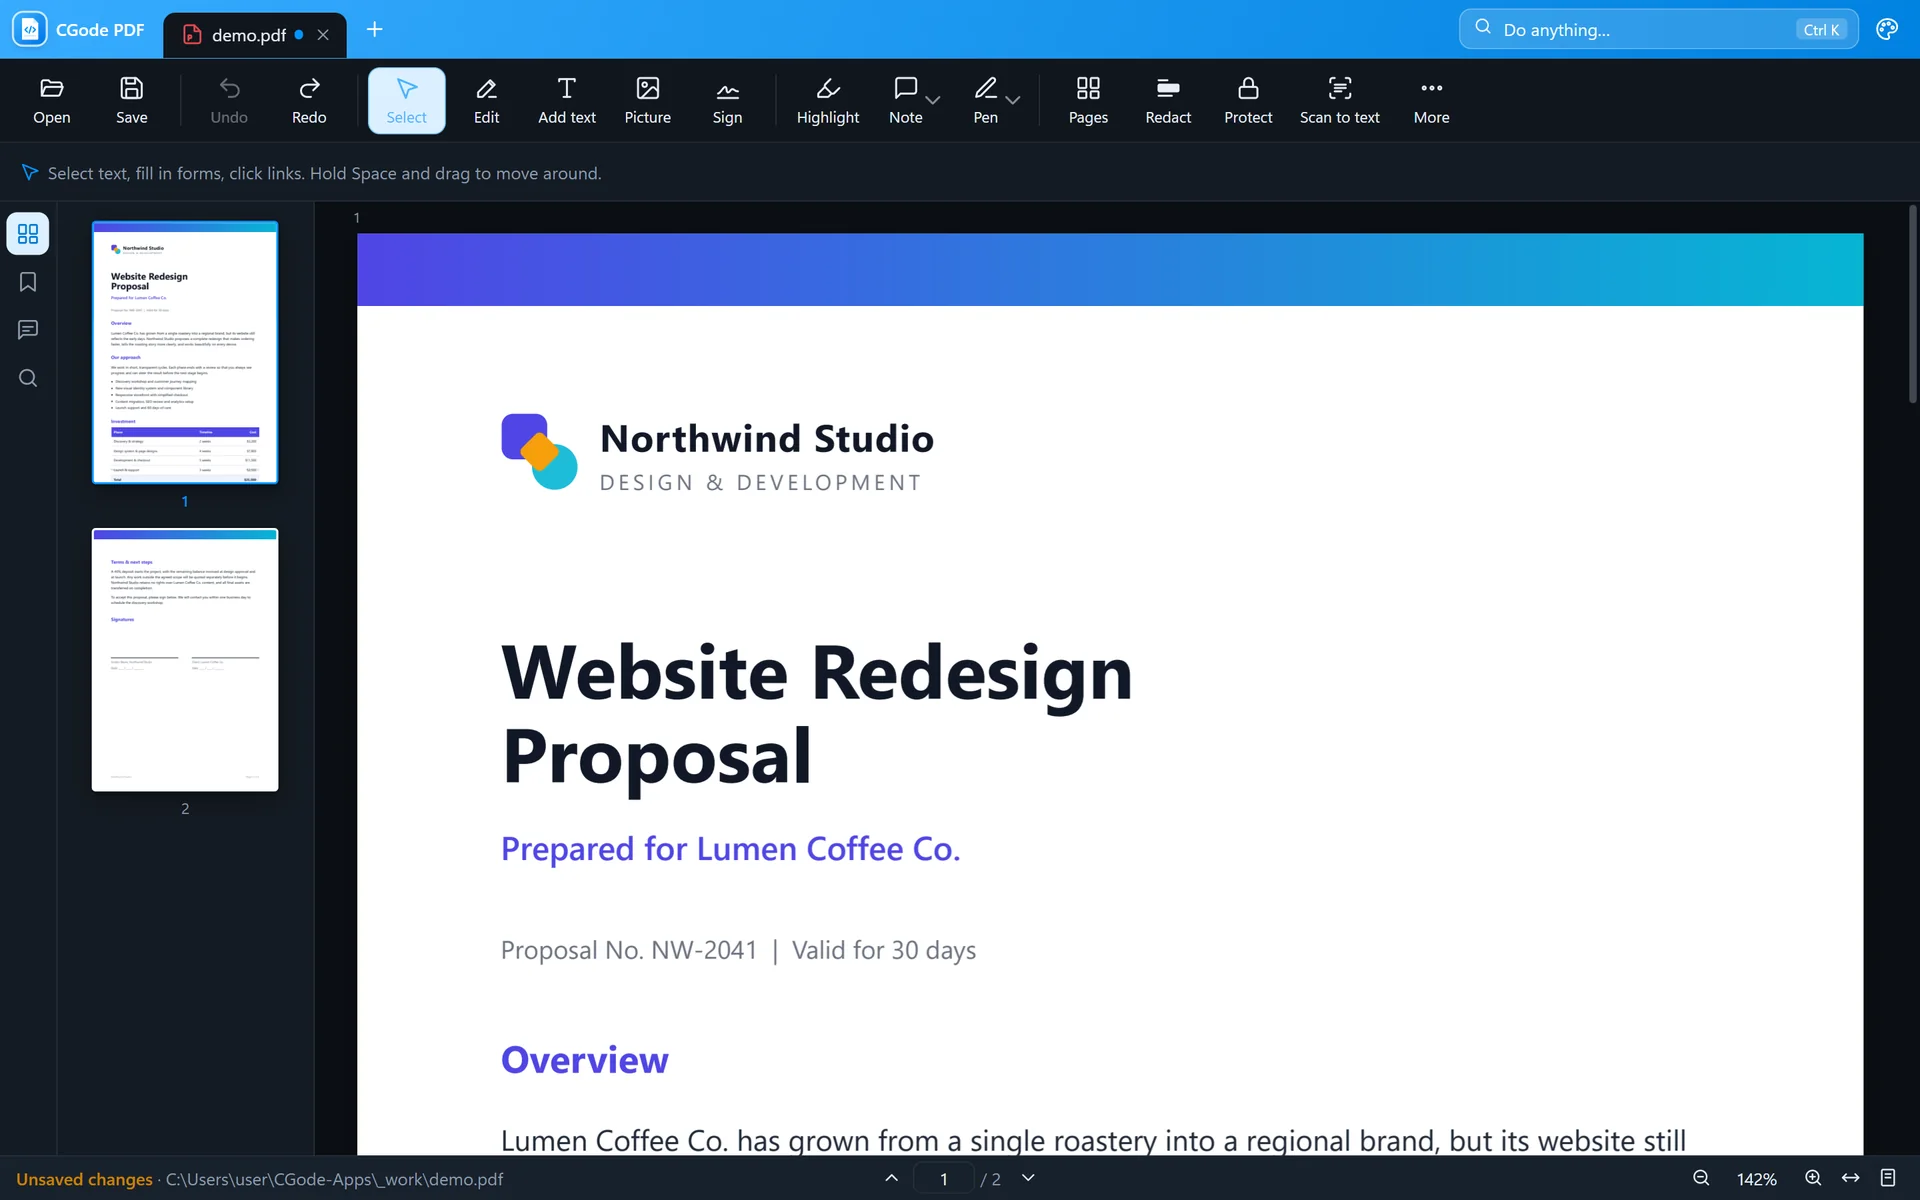Choose the Pen drawing tool
The image size is (1920, 1200).
coord(986,100)
